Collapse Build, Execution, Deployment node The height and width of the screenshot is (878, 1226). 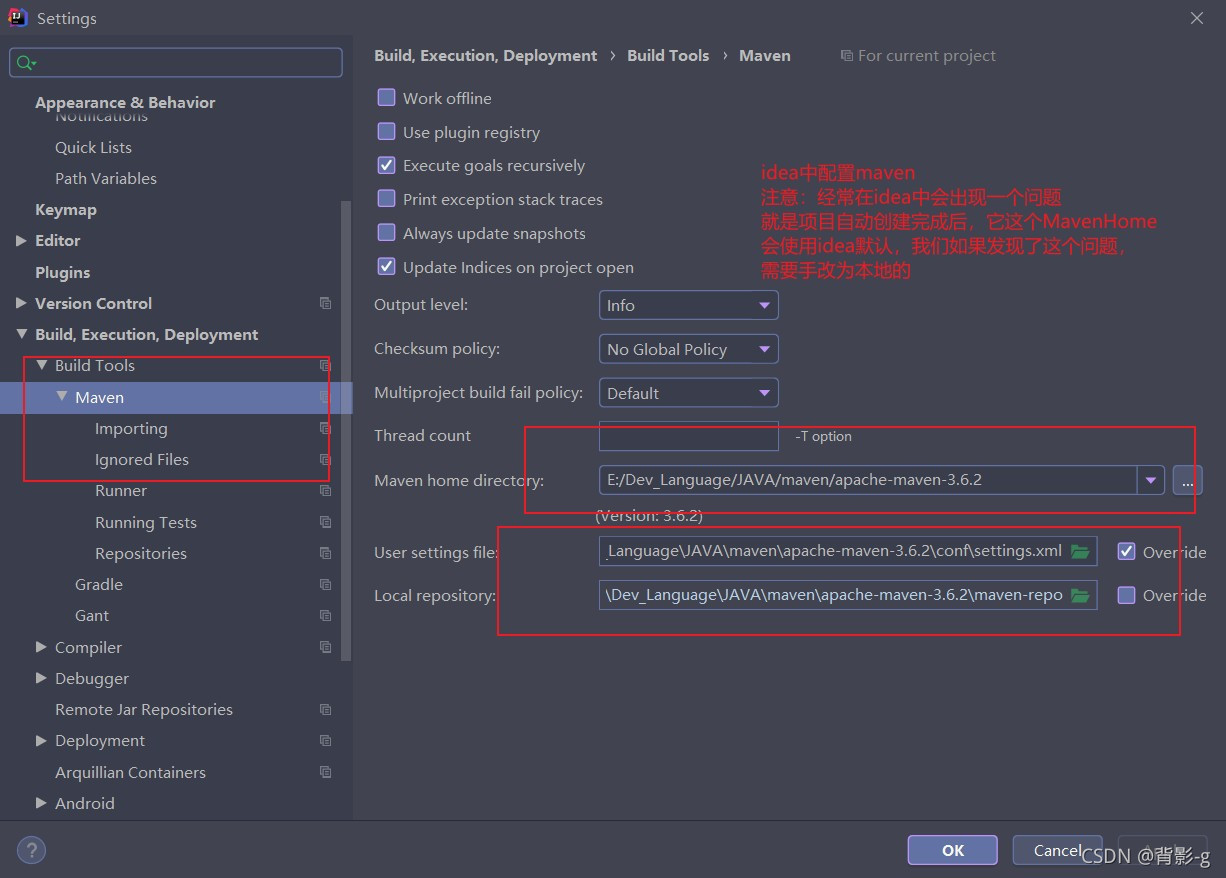(21, 334)
